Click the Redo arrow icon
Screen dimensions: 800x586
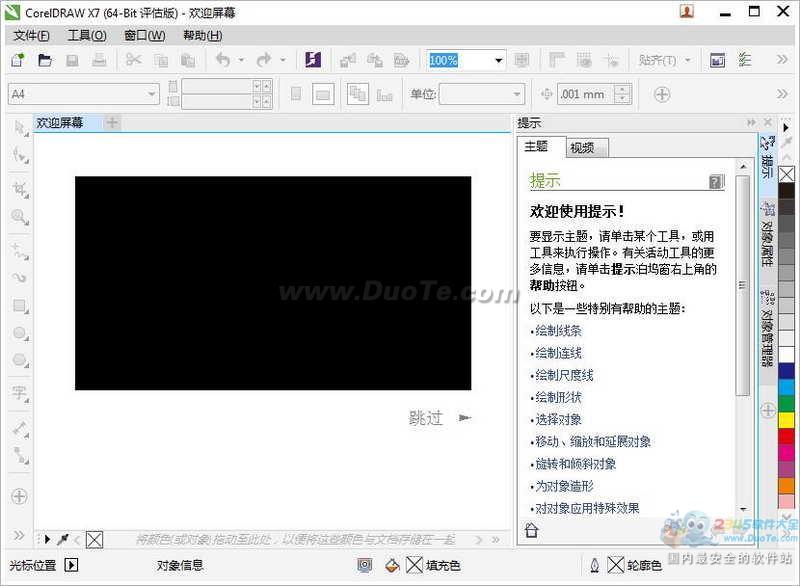point(264,60)
